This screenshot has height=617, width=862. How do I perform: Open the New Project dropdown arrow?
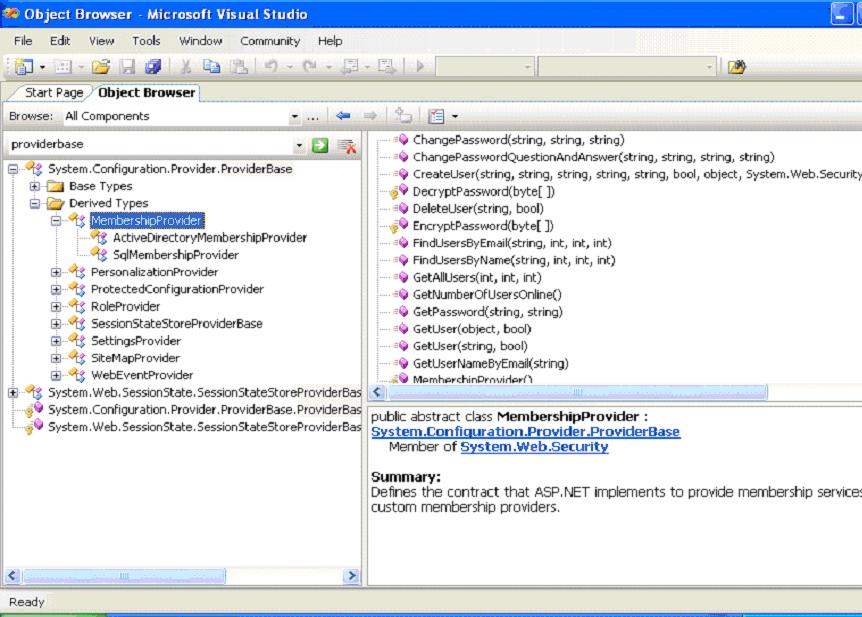point(42,68)
